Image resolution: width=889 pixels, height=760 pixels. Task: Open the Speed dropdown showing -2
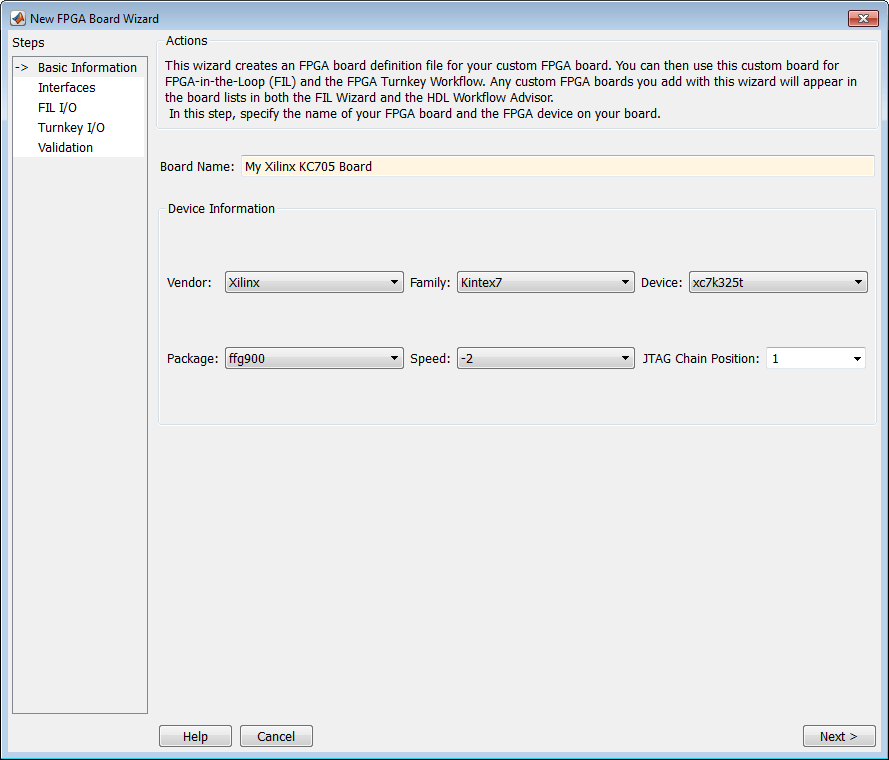point(545,358)
